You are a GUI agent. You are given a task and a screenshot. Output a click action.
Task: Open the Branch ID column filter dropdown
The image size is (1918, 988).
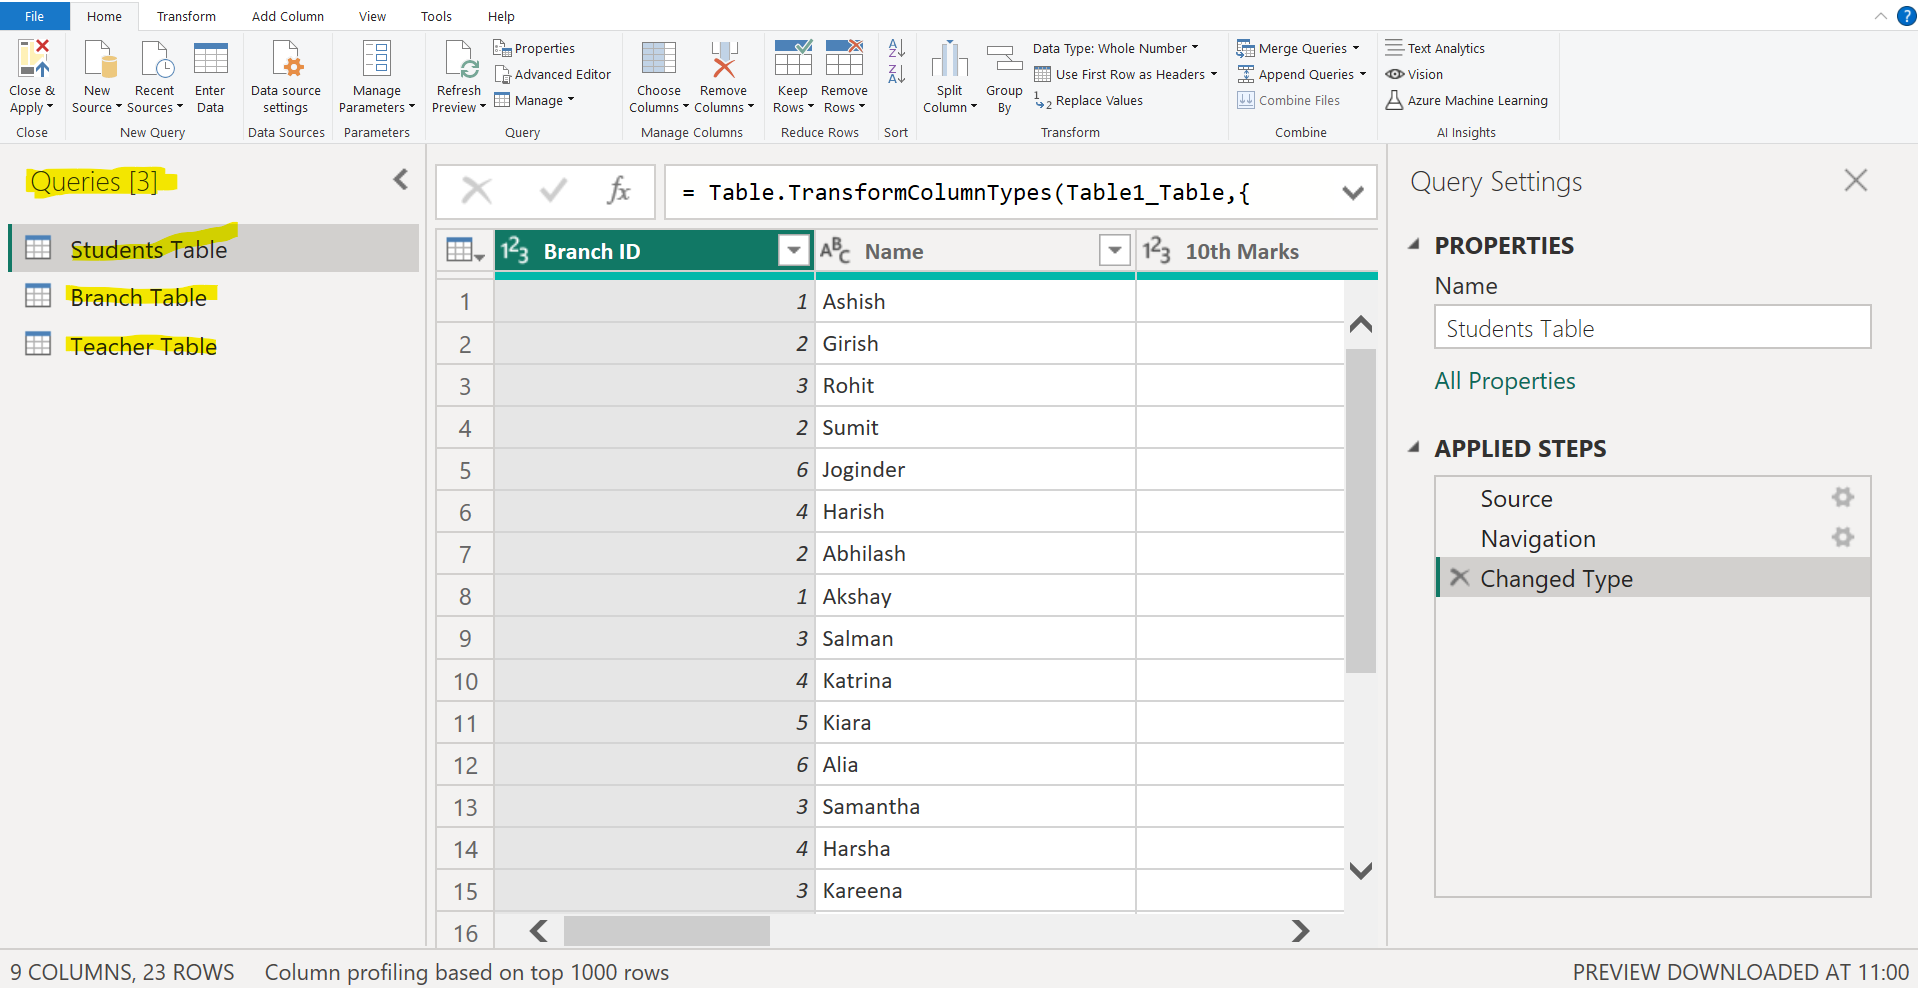(x=793, y=251)
